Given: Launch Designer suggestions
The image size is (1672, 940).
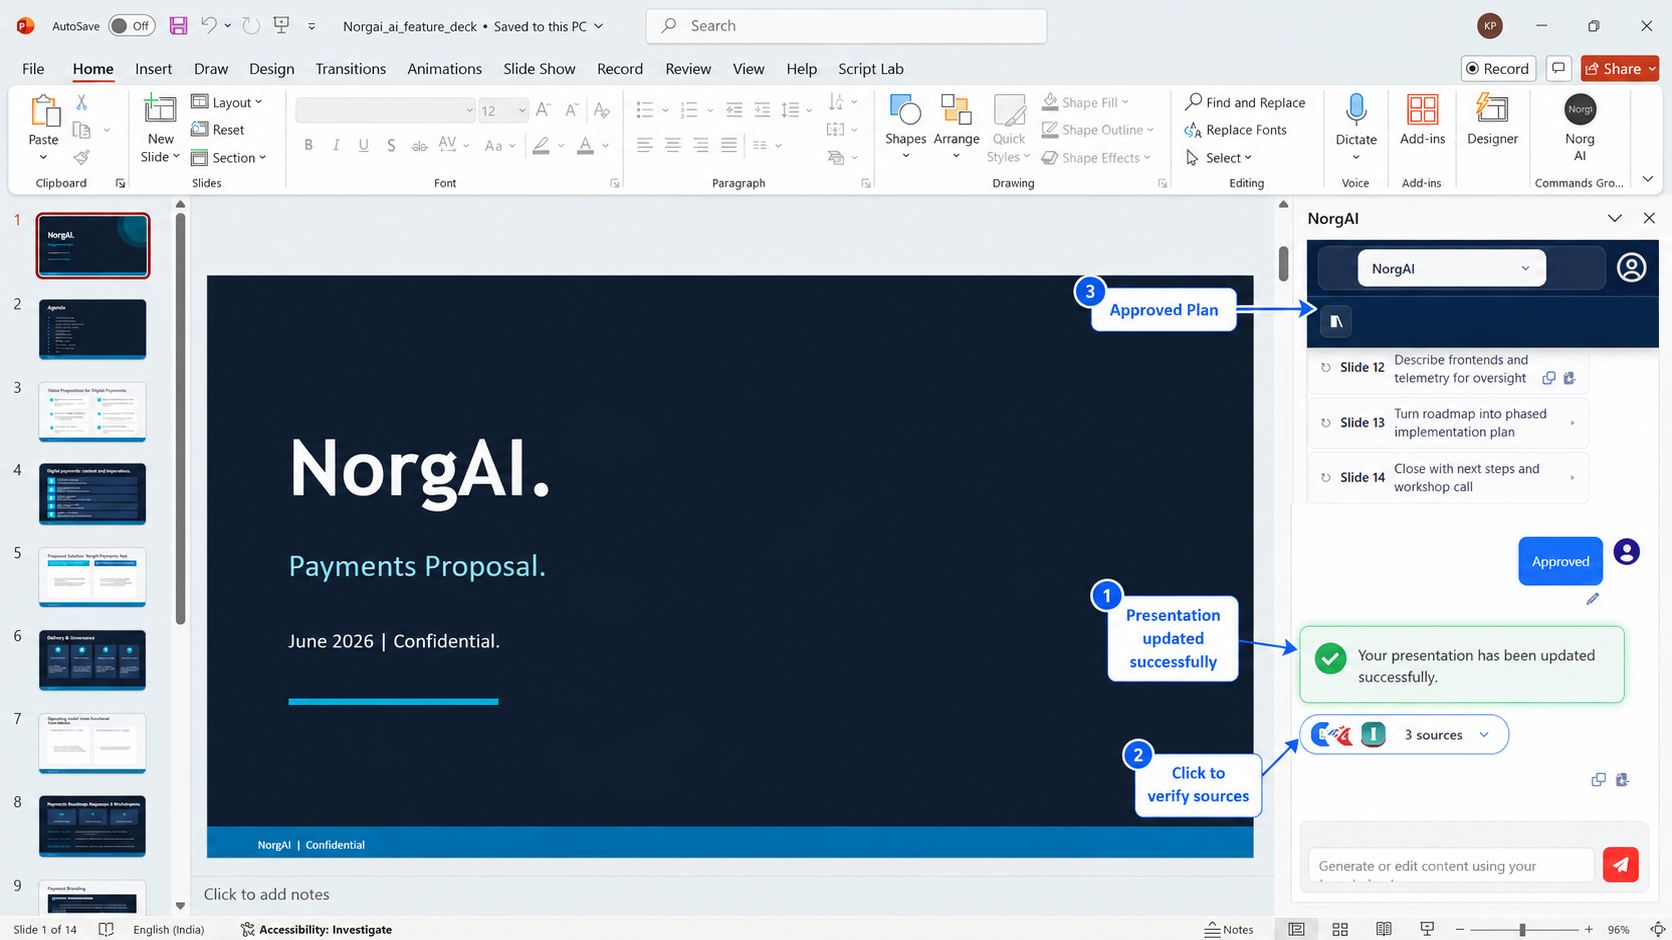Looking at the screenshot, I should coord(1492,120).
